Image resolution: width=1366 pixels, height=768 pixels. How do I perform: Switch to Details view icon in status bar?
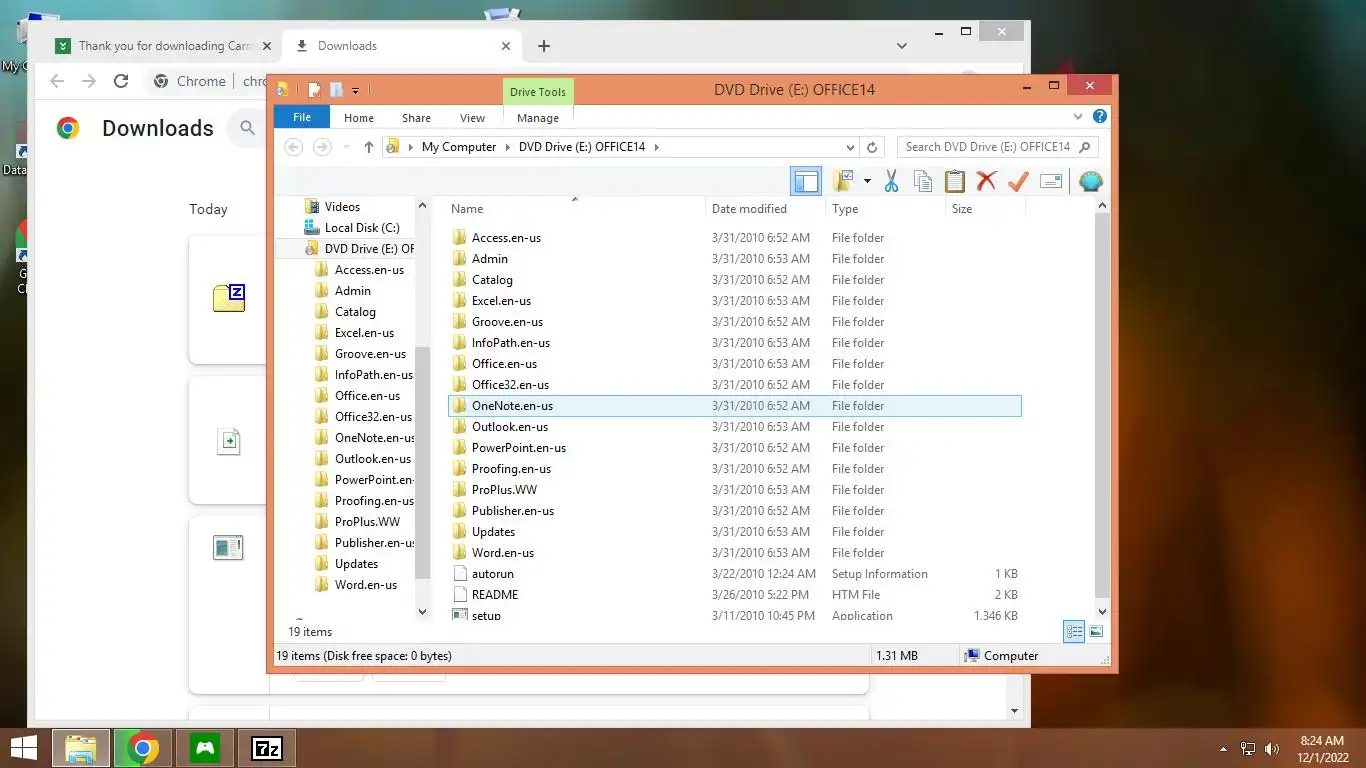point(1074,631)
